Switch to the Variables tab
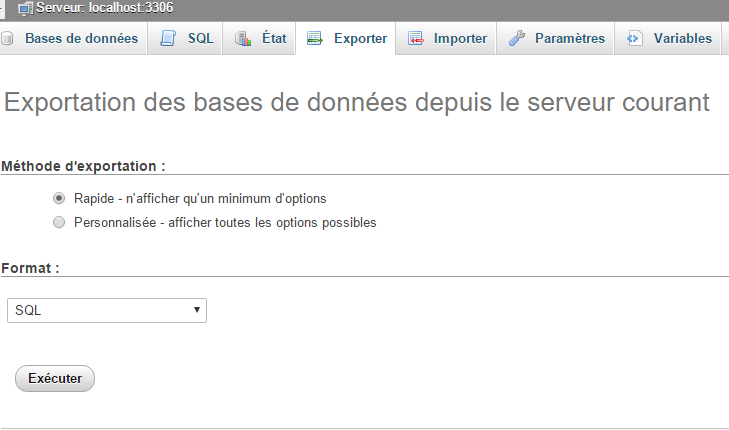This screenshot has height=430, width=729. [667, 39]
